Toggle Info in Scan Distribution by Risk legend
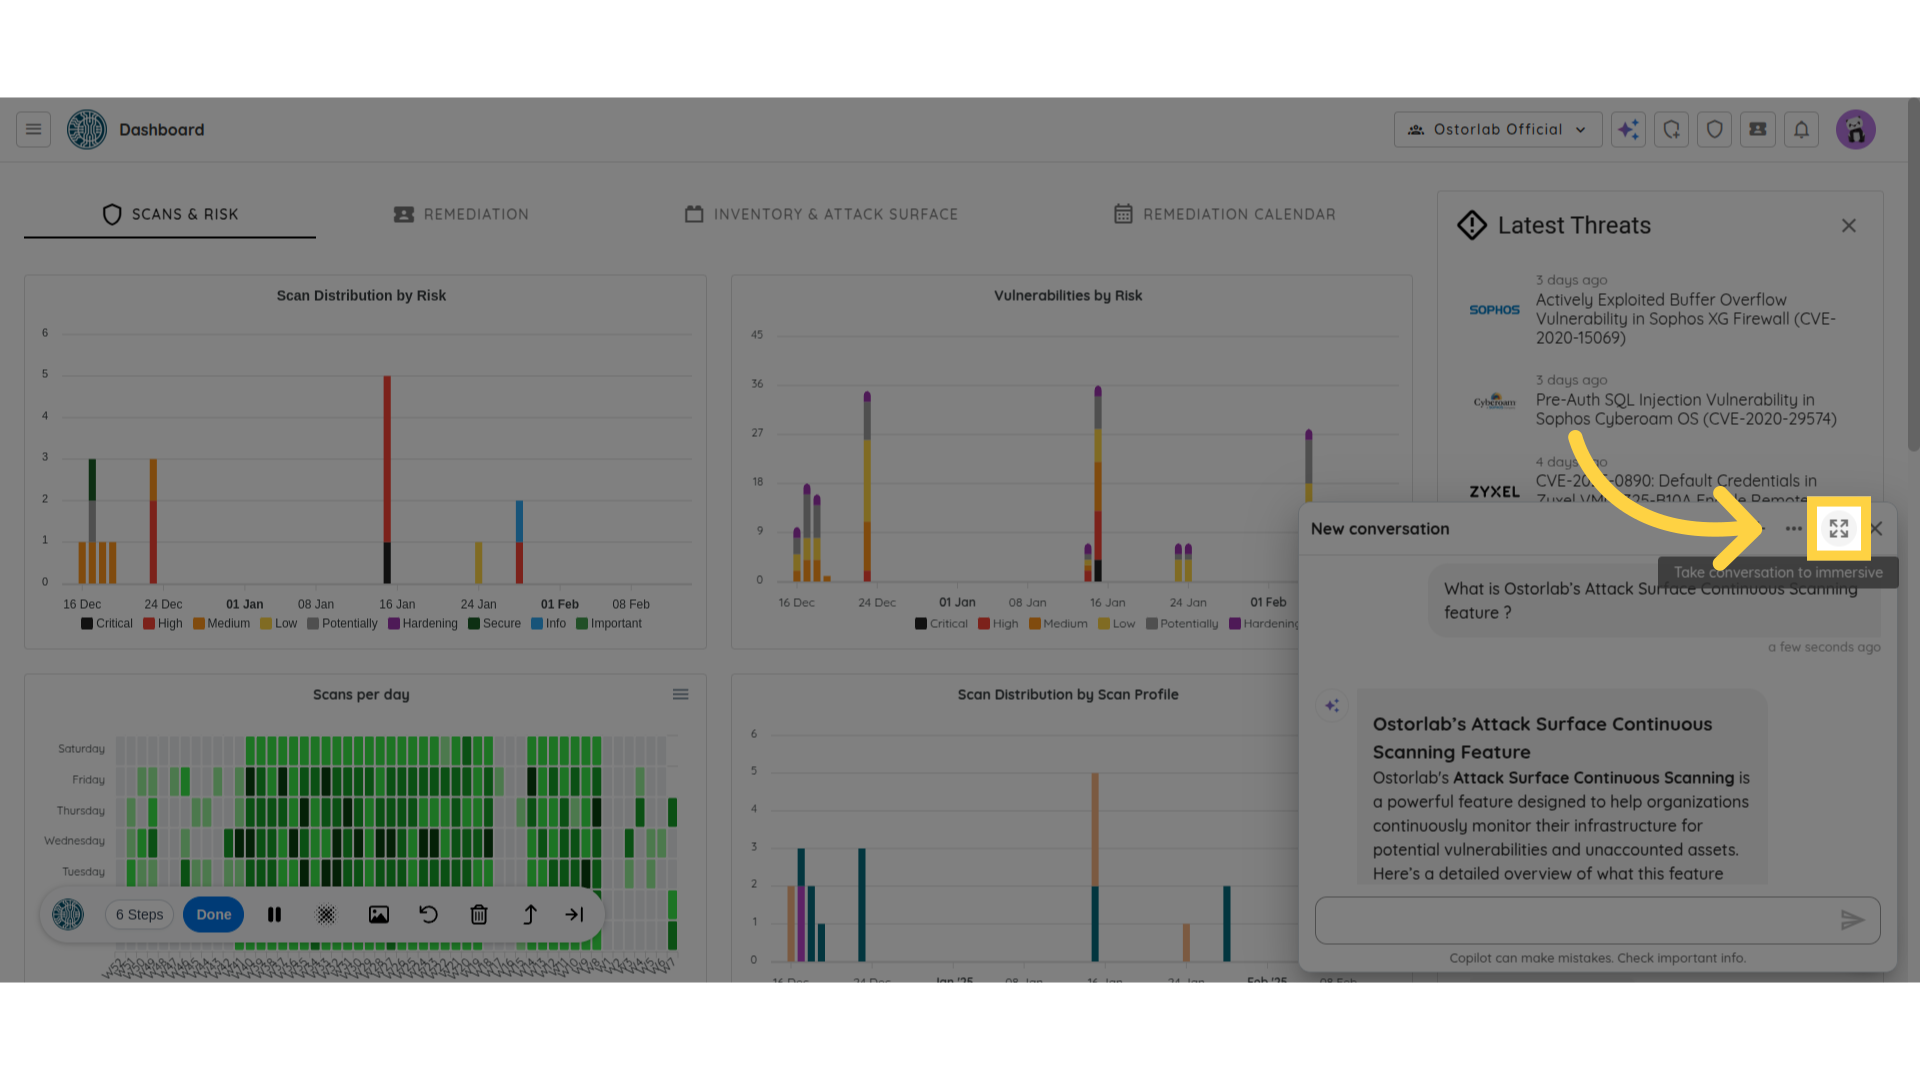The image size is (1920, 1080). [x=549, y=623]
